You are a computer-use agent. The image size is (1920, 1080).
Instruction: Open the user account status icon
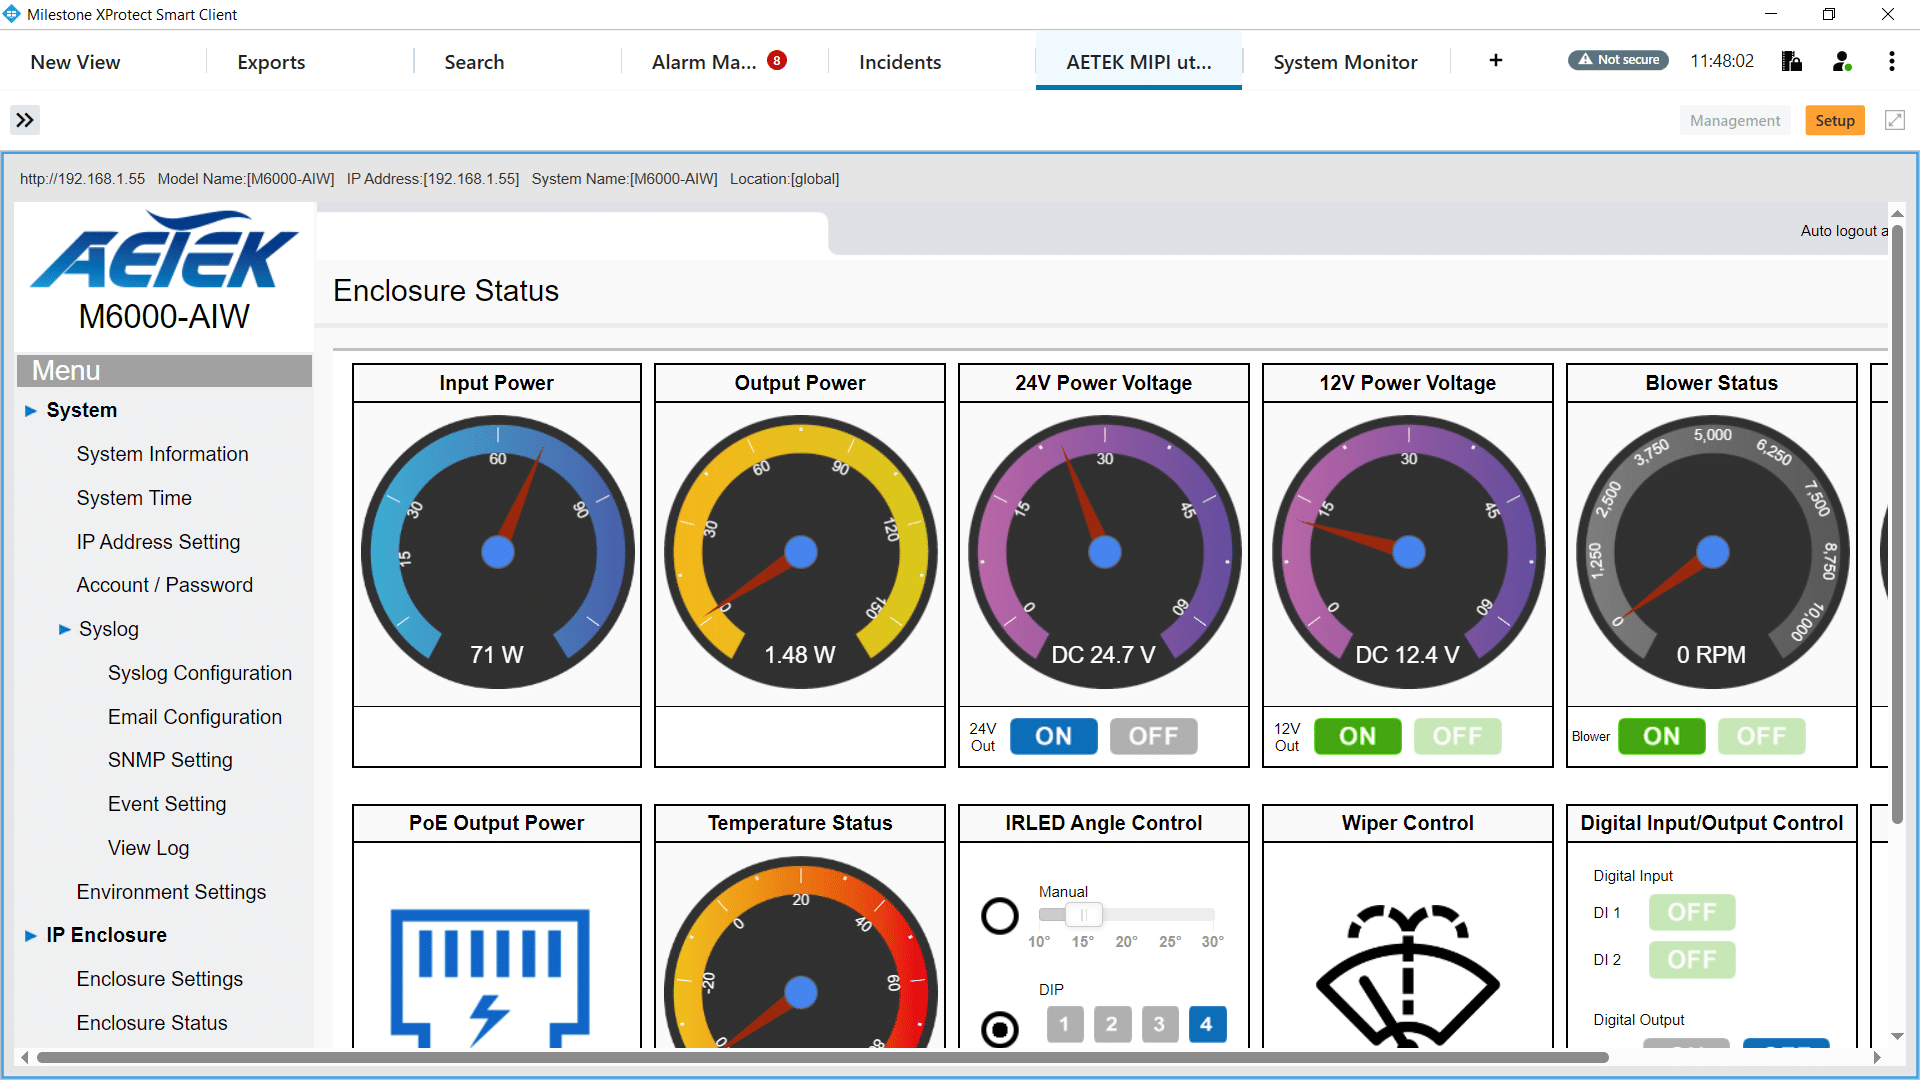tap(1842, 61)
